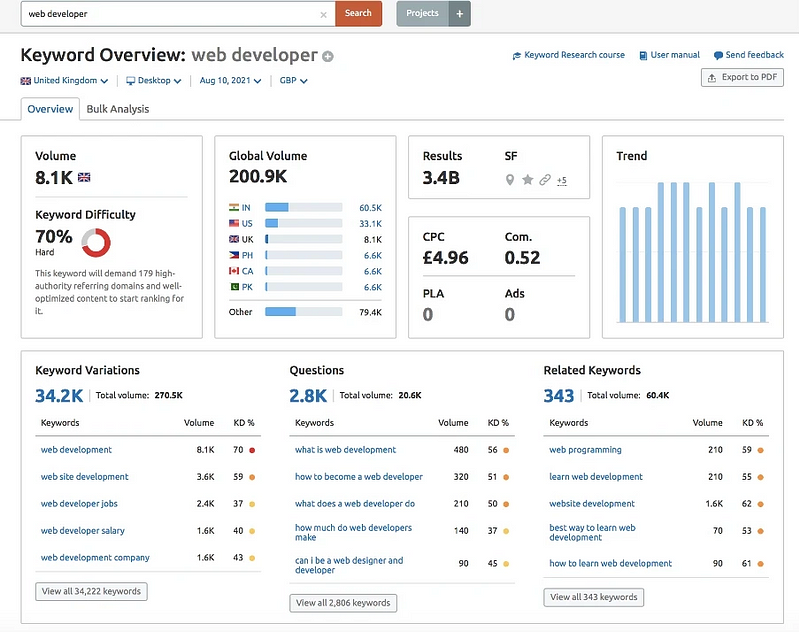Screen dimensions: 800x632
Task: Open the GBP currency dropdown
Action: pos(293,81)
